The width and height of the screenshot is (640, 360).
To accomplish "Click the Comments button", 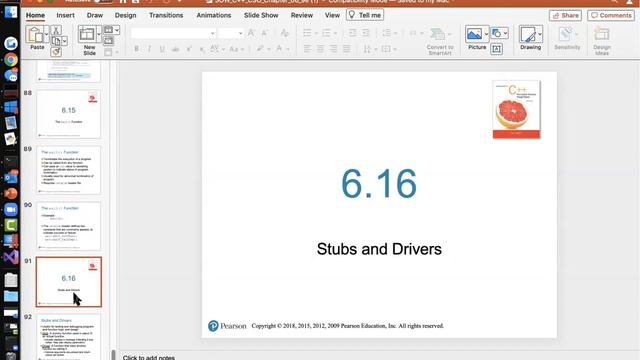I will pyautogui.click(x=611, y=15).
